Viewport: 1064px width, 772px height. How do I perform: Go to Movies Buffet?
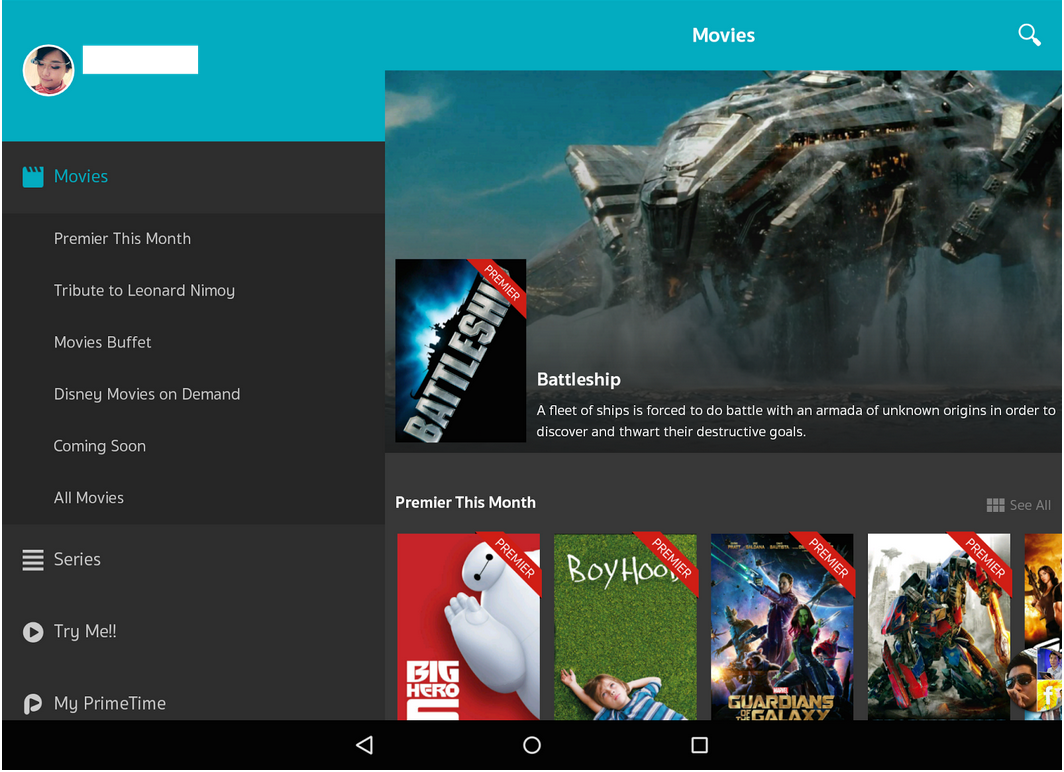(193, 343)
